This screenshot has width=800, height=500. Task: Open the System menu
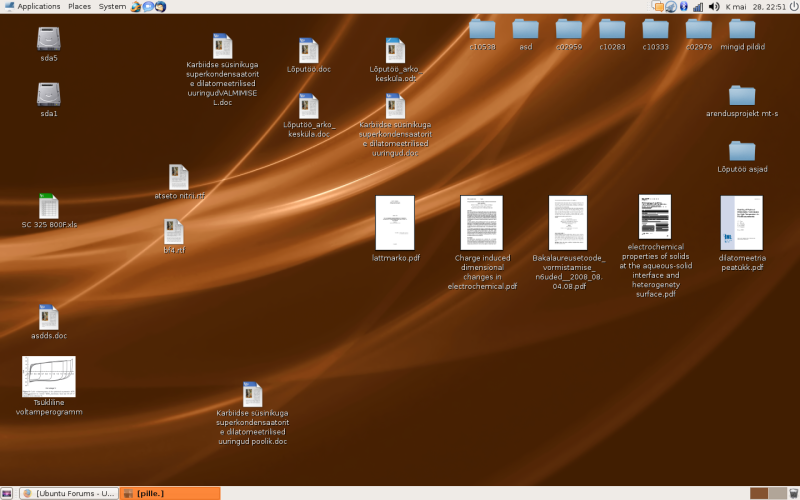[112, 7]
